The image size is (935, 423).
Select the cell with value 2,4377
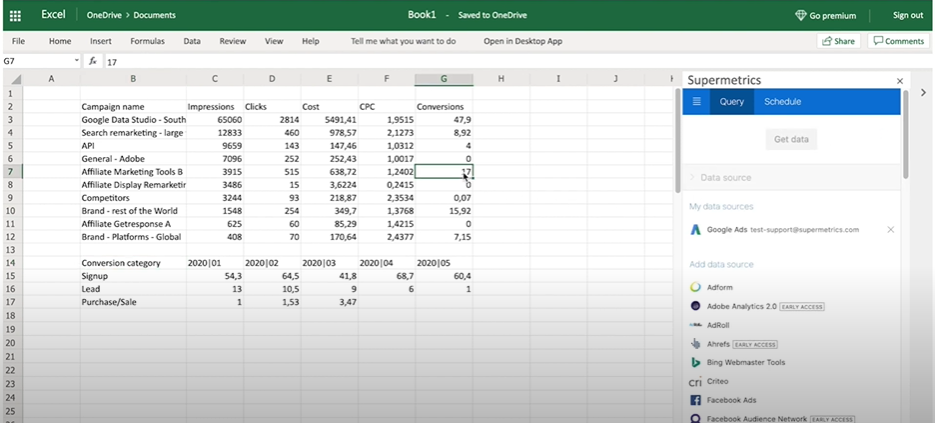386,237
